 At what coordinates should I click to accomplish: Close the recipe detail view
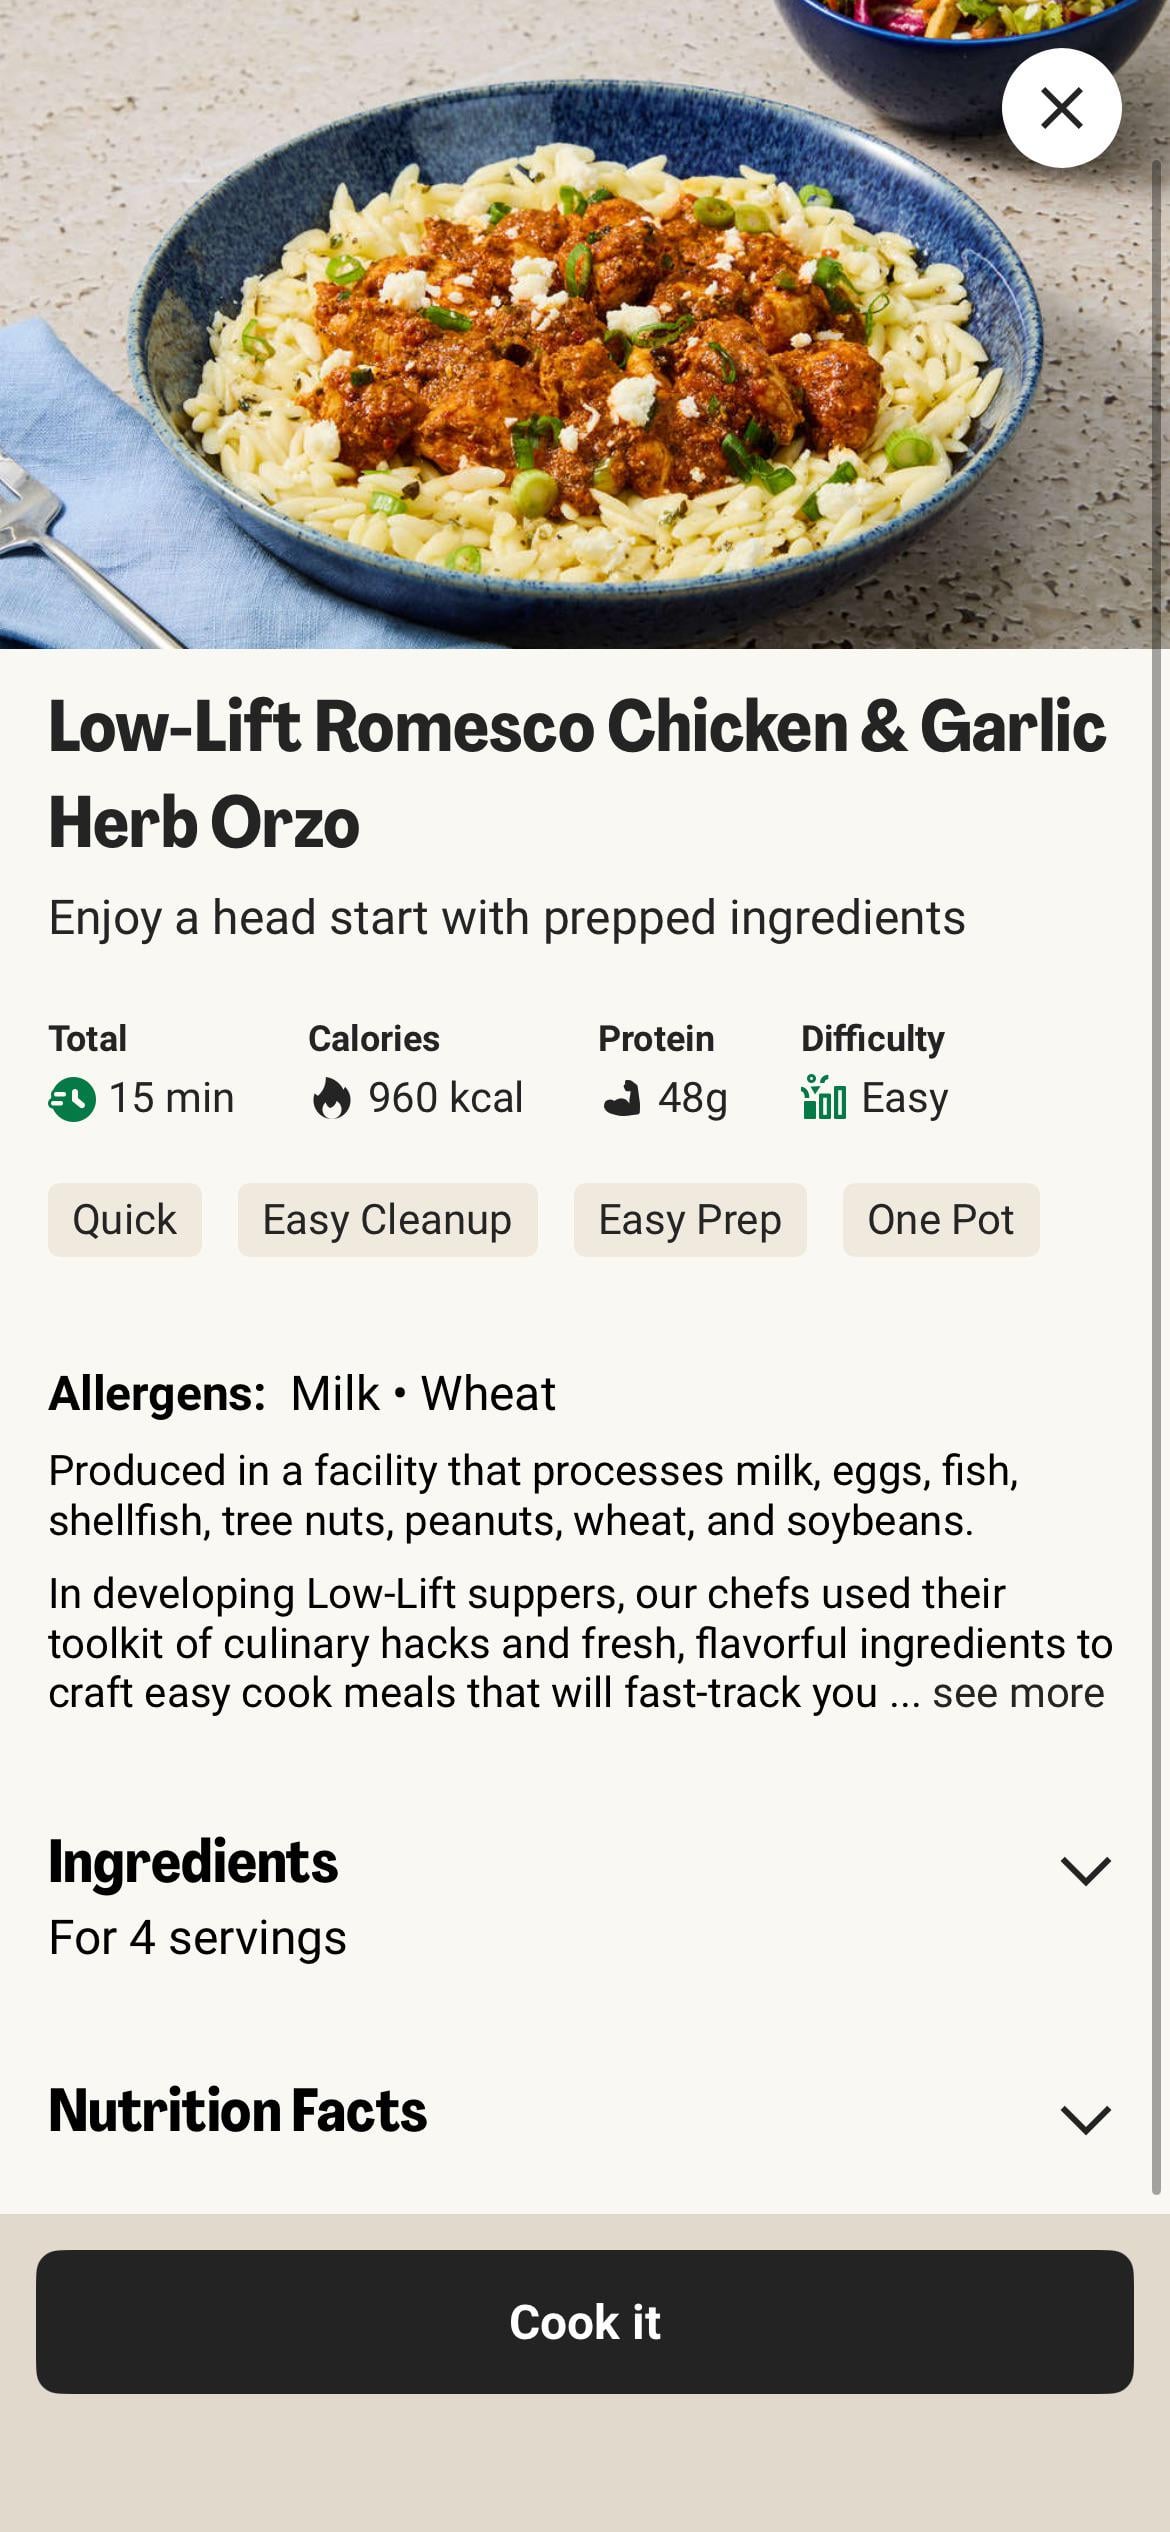point(1061,108)
